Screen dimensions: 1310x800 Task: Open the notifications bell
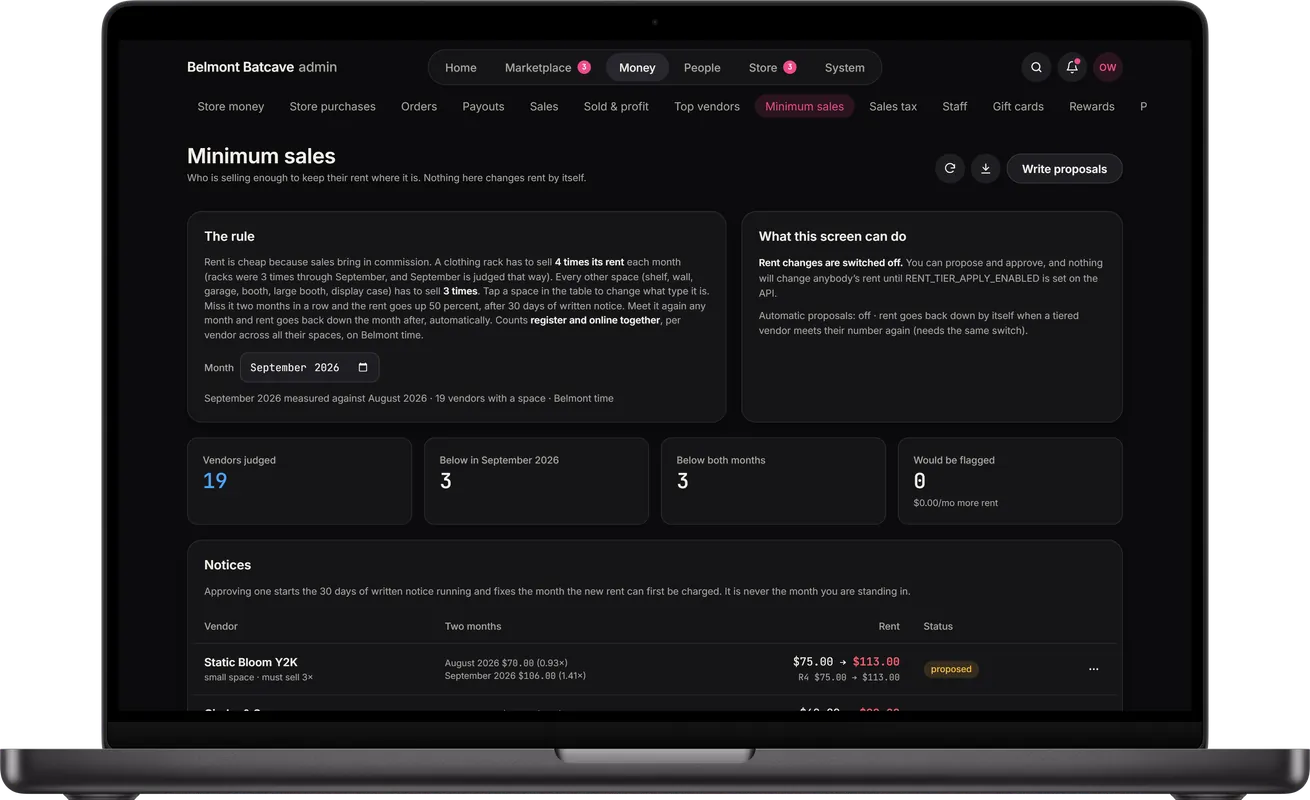(x=1072, y=68)
